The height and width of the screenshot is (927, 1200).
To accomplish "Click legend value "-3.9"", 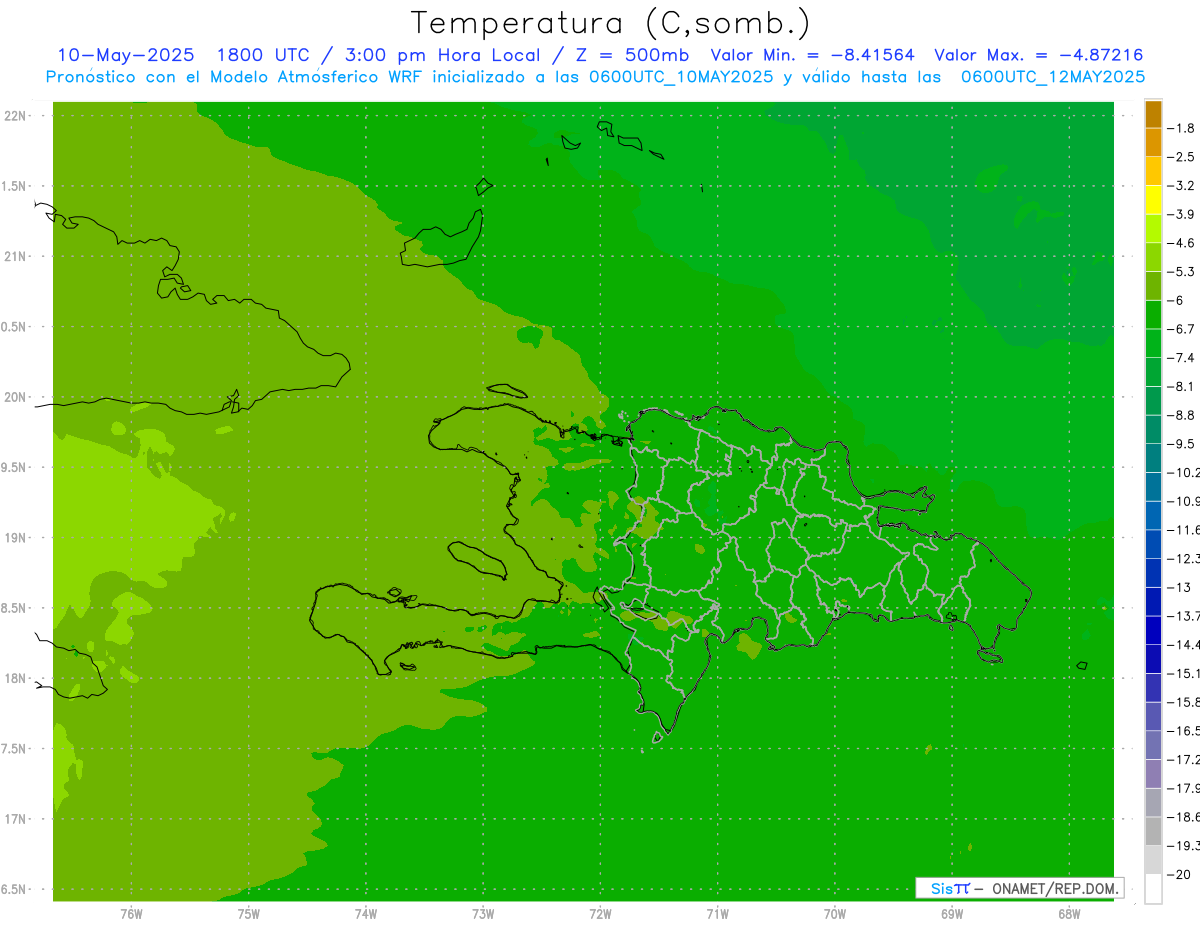I will pos(1181,214).
